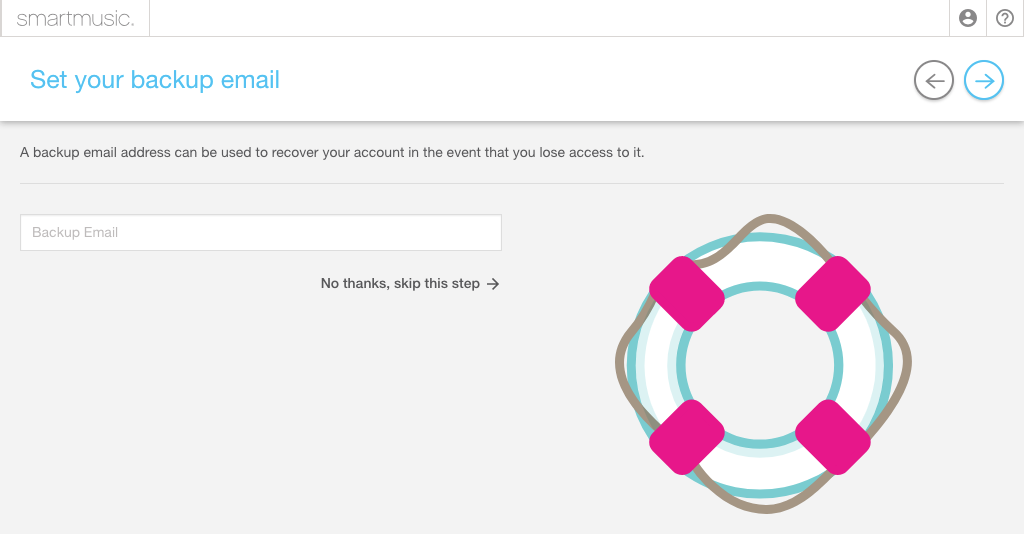1024x534 pixels.
Task: Continue with the blue right arrow button
Action: [x=984, y=80]
